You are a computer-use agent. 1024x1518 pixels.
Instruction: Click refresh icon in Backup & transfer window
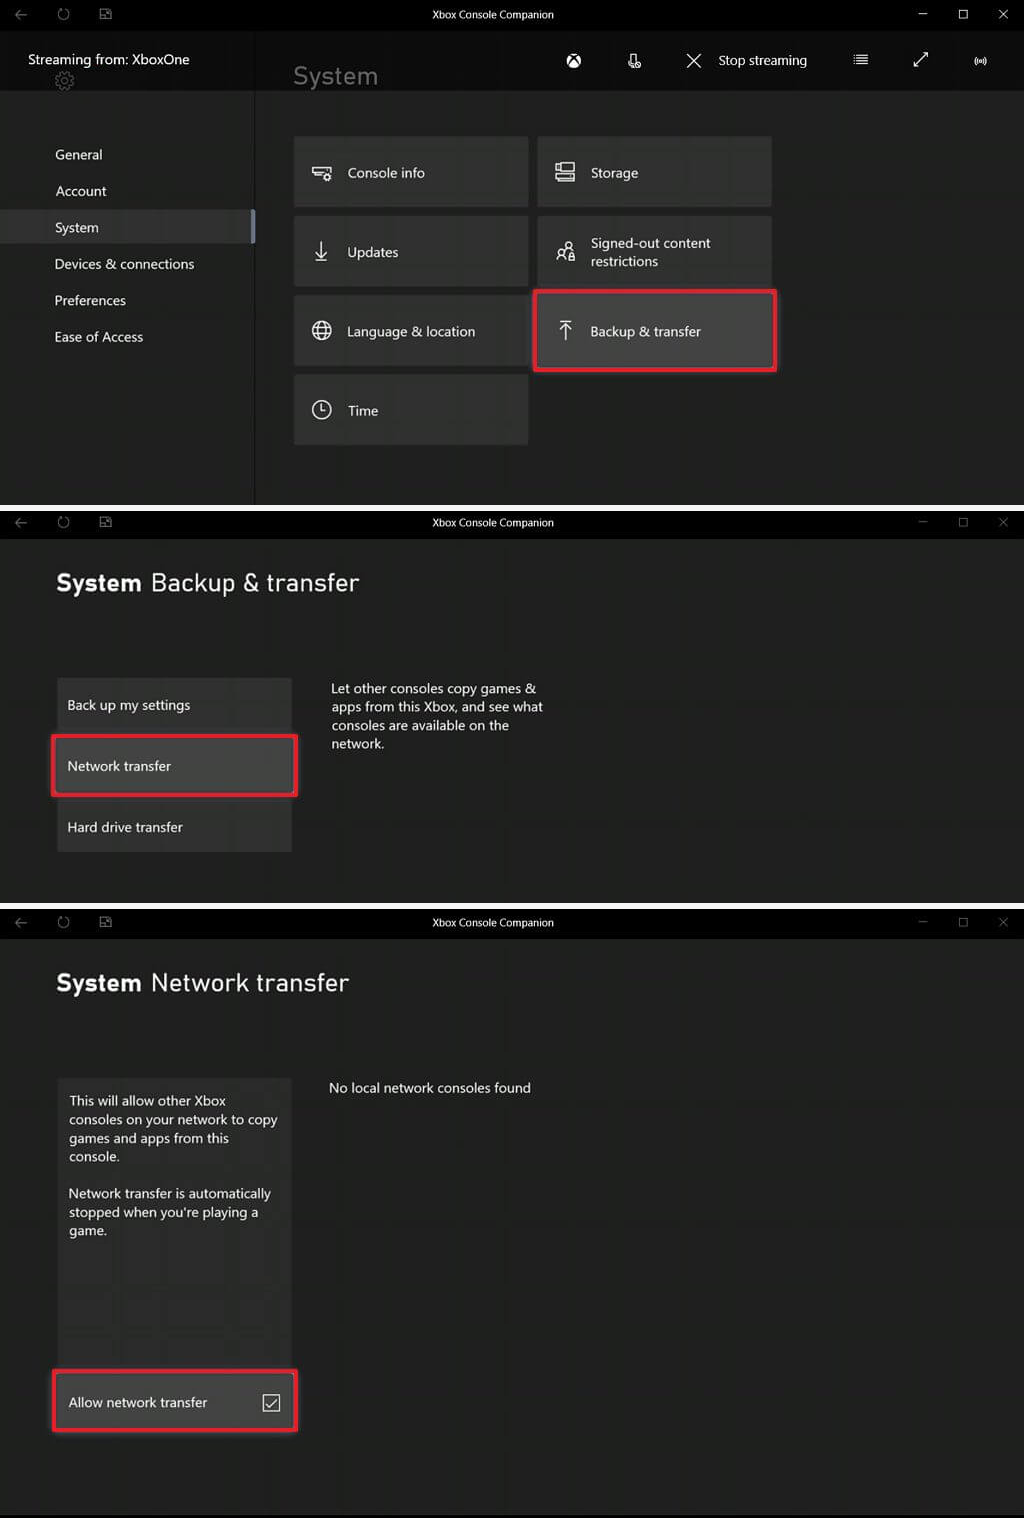[x=63, y=522]
